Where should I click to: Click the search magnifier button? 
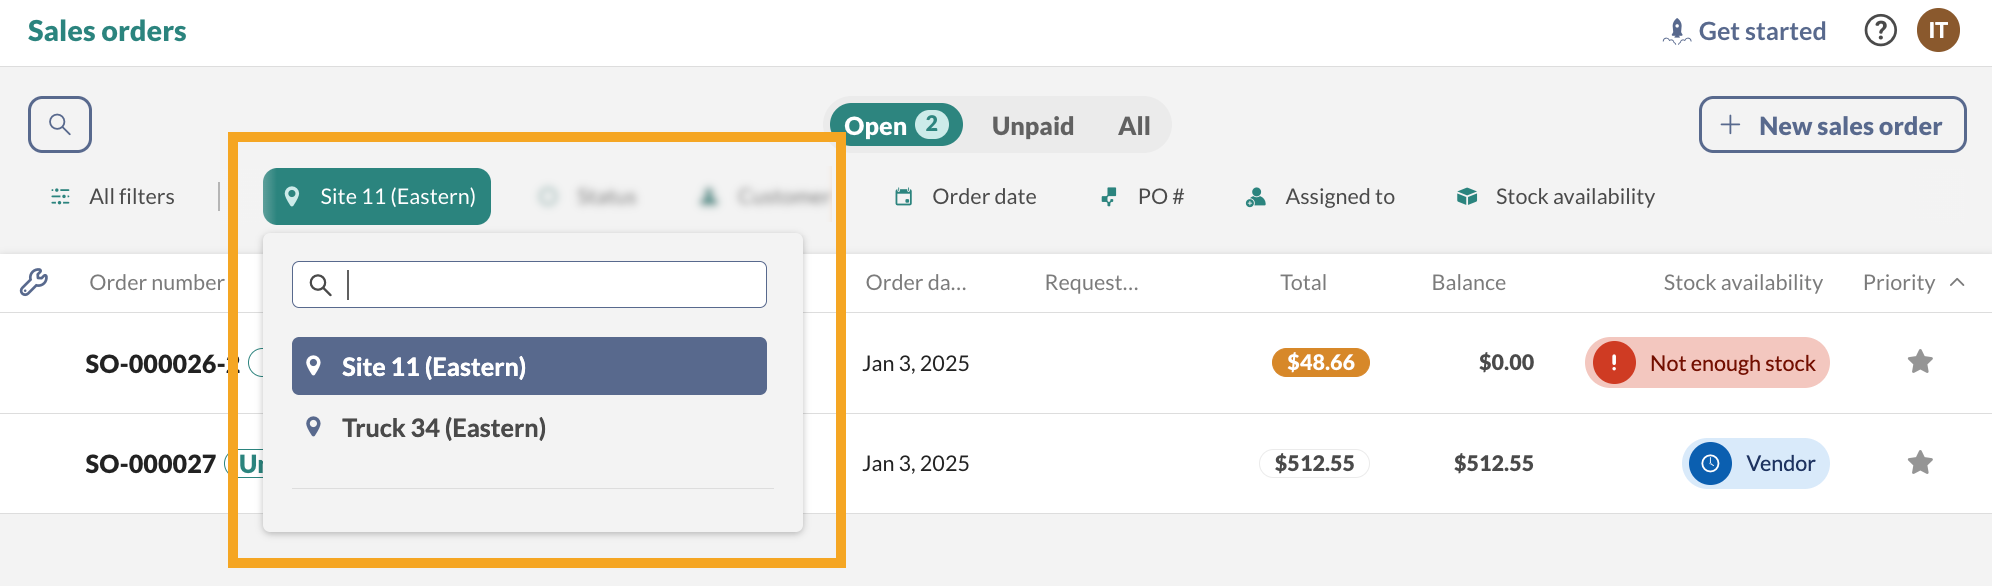pos(60,125)
